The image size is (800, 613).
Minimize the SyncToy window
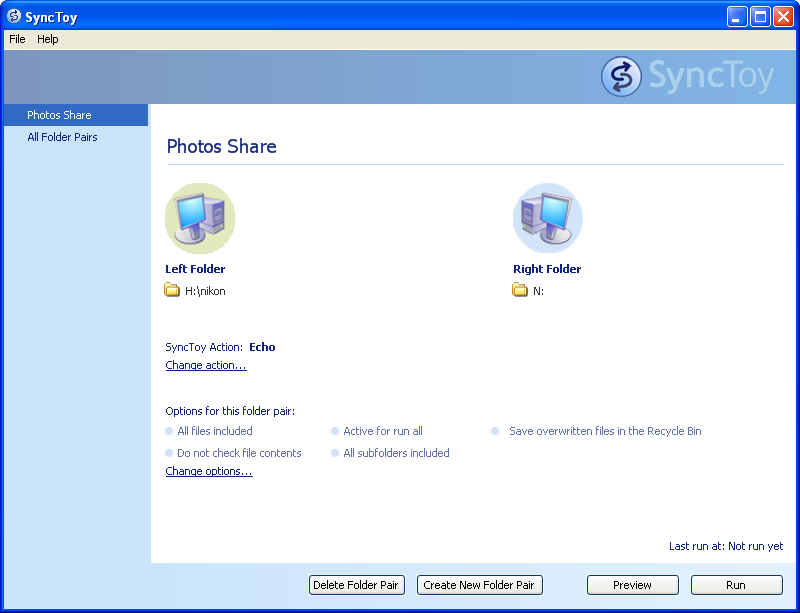737,17
